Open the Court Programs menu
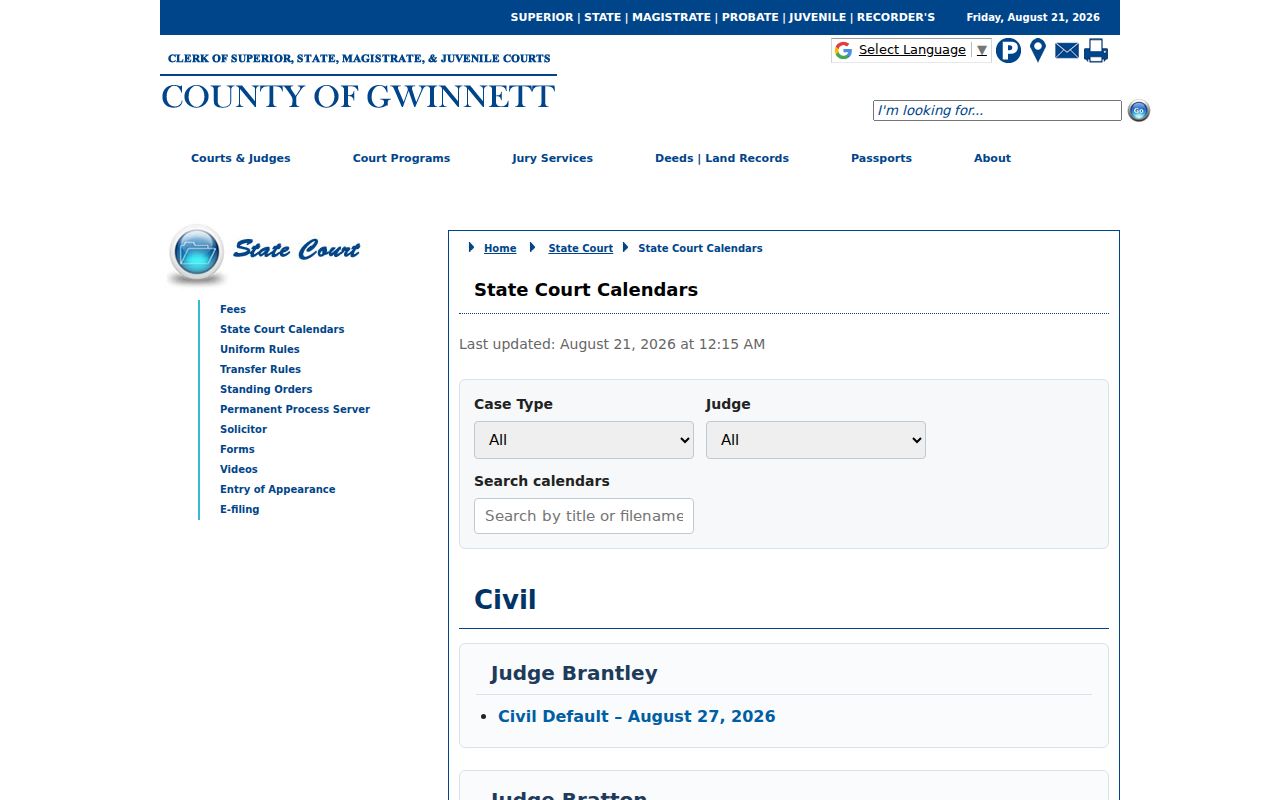The height and width of the screenshot is (800, 1280). coord(401,158)
